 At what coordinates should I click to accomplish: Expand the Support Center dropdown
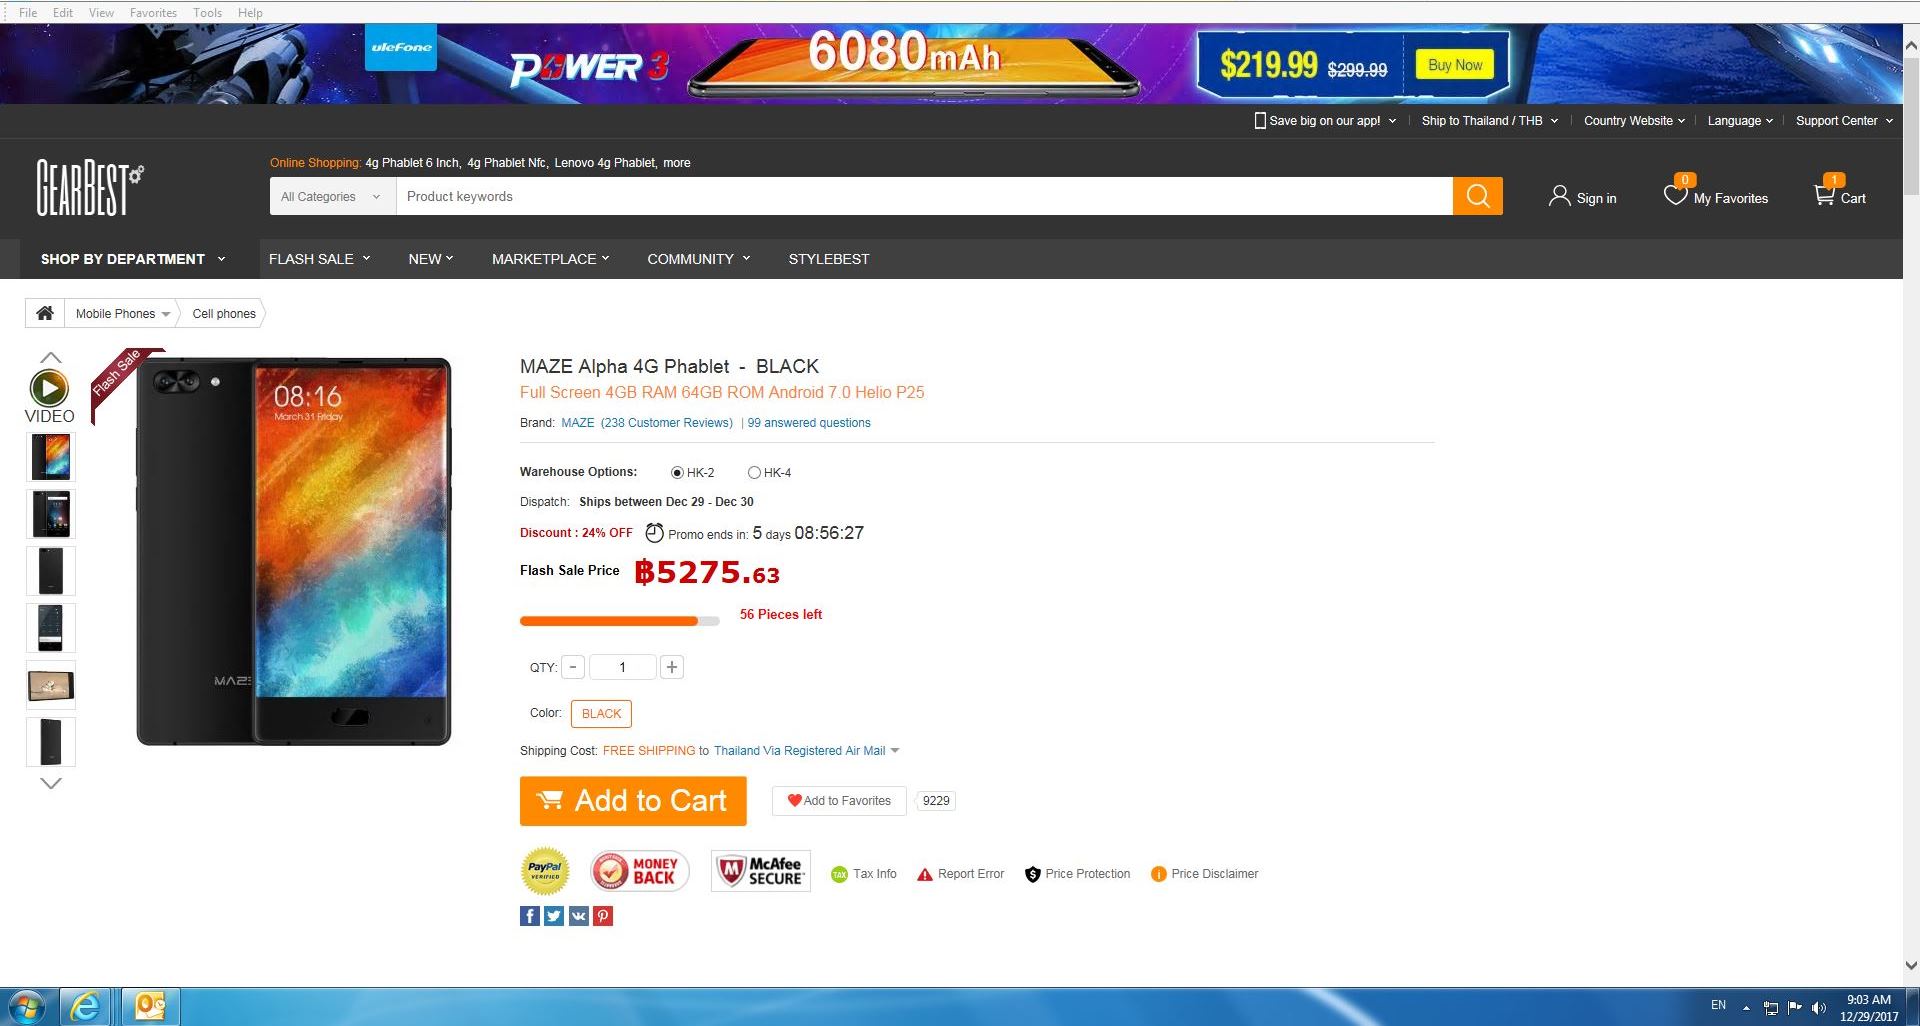[x=1845, y=121]
